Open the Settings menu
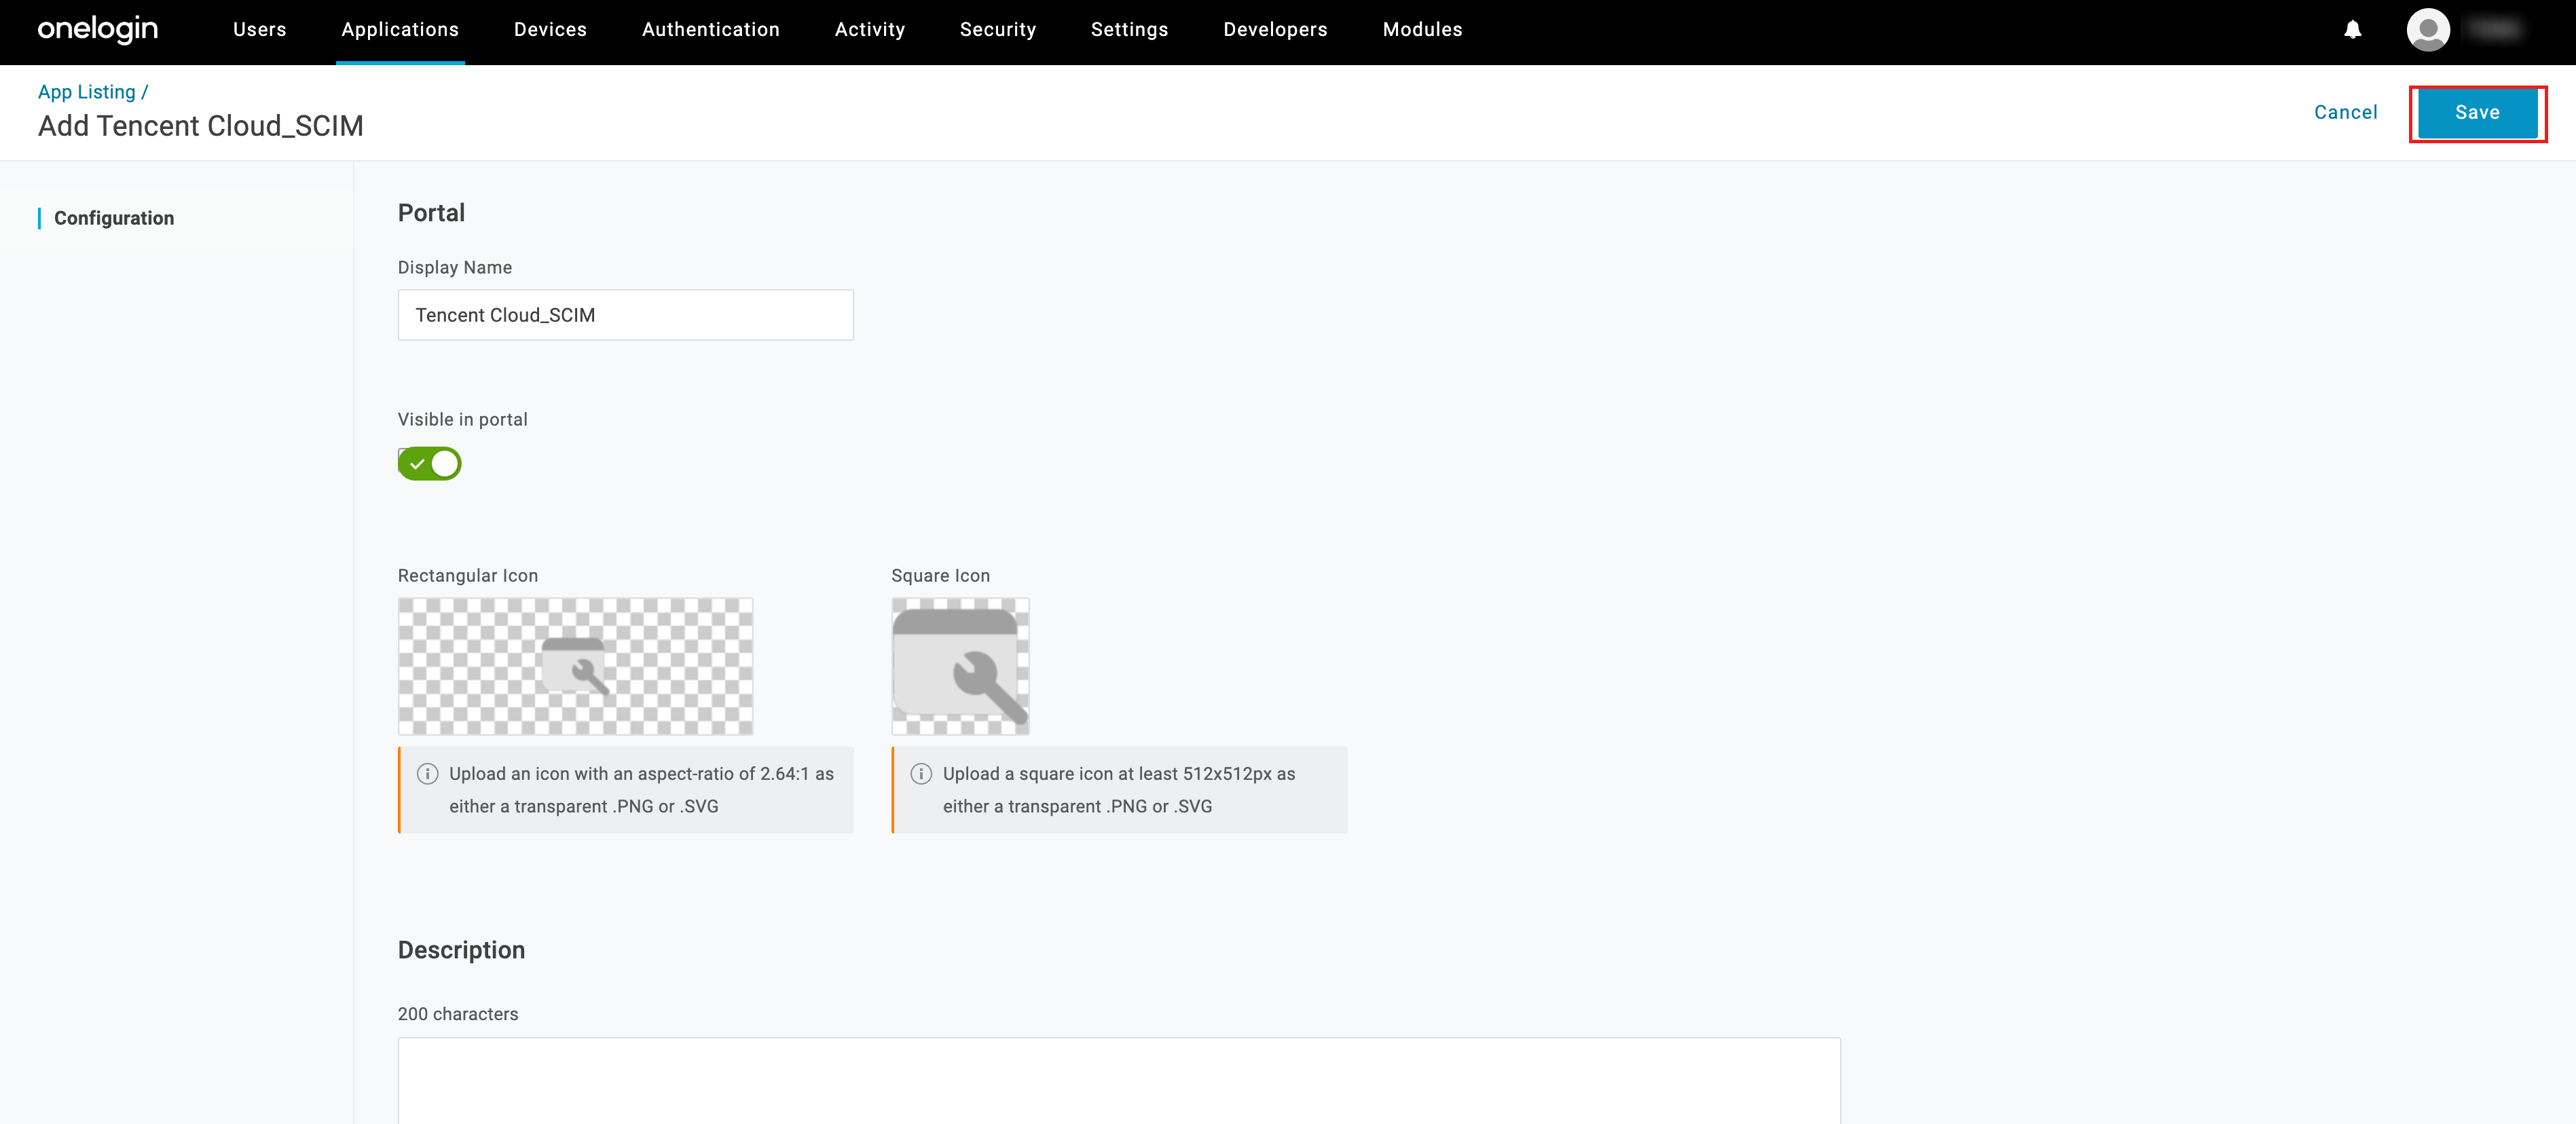 (x=1129, y=30)
